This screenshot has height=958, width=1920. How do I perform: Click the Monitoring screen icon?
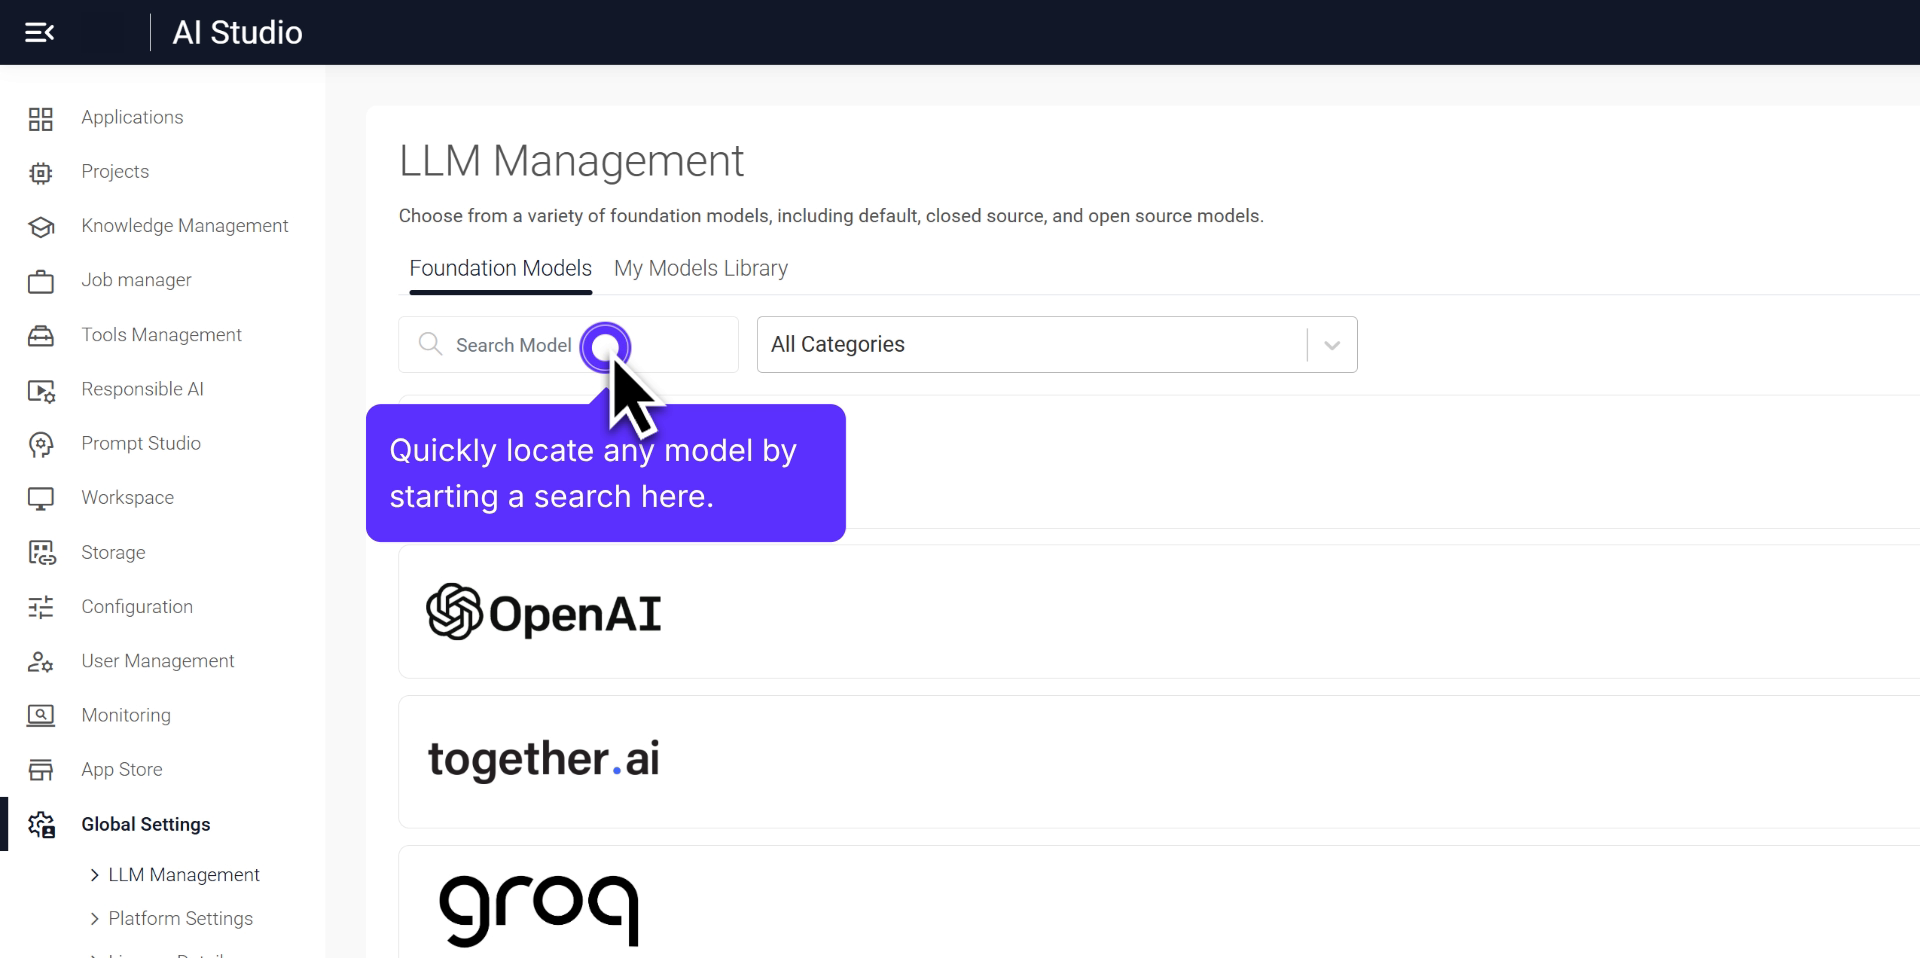coord(41,716)
